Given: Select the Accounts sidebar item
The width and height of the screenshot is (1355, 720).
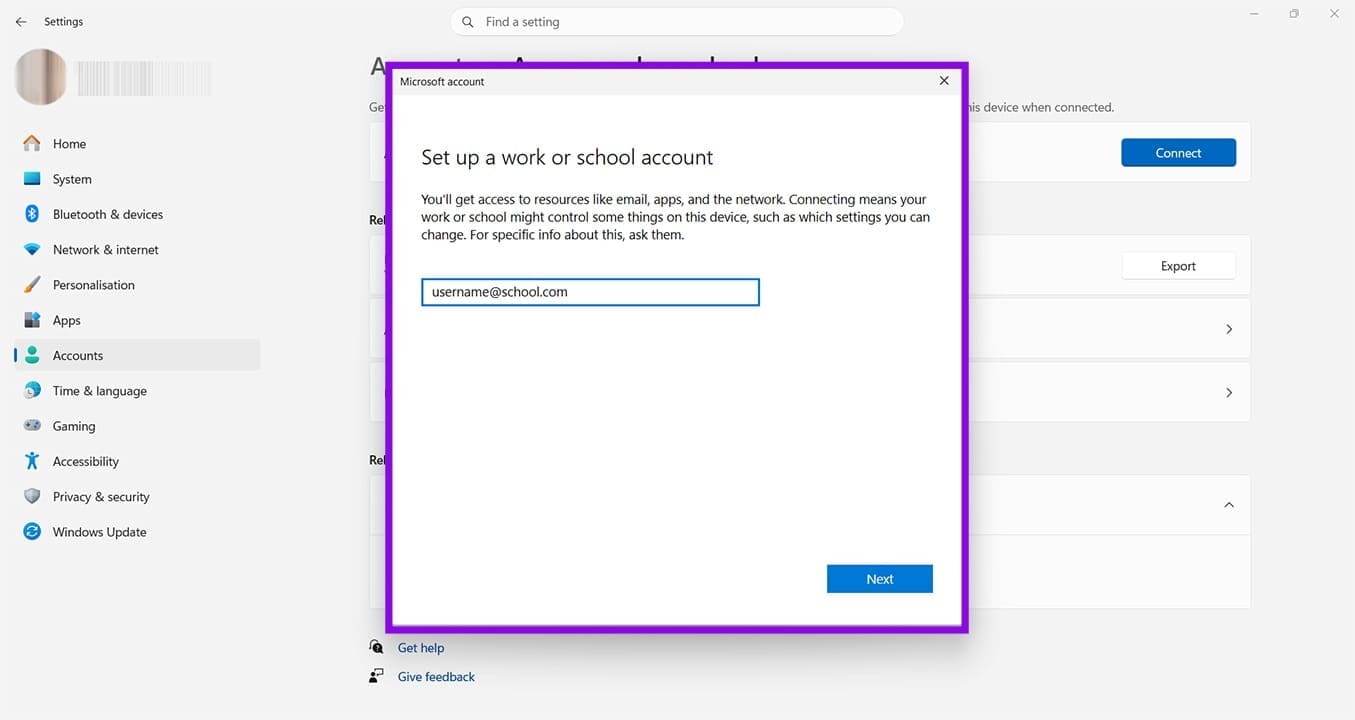Looking at the screenshot, I should [137, 355].
